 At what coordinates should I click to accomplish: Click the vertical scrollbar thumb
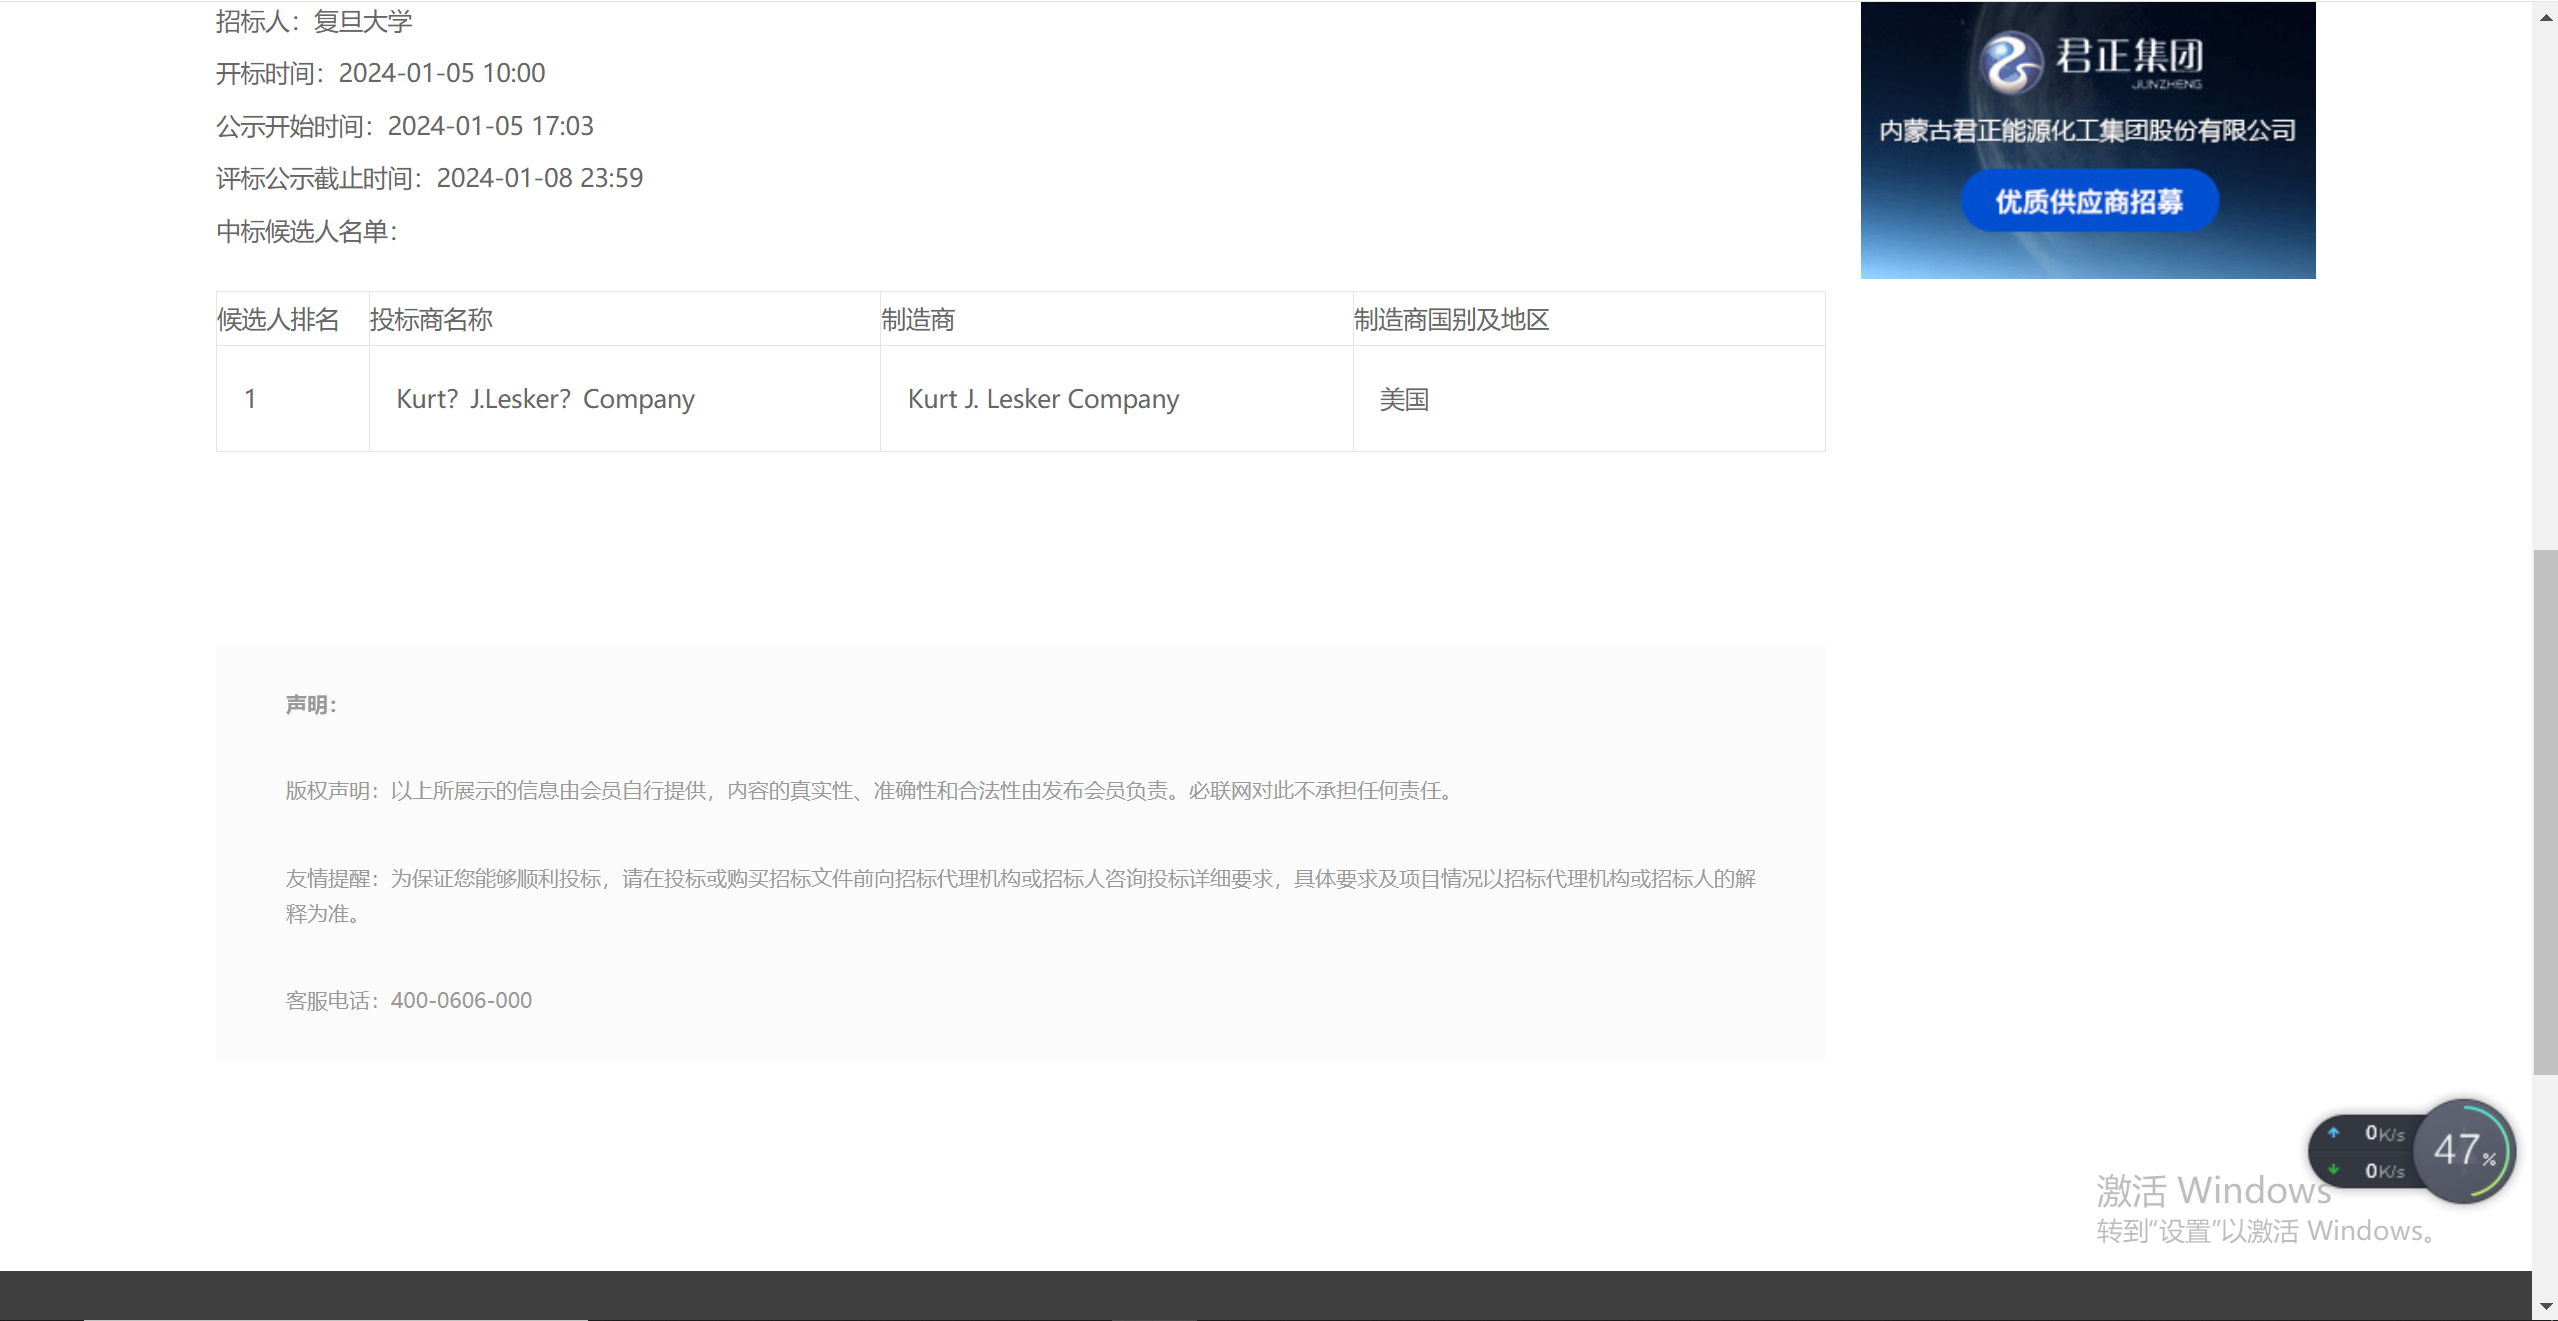pos(2545,810)
